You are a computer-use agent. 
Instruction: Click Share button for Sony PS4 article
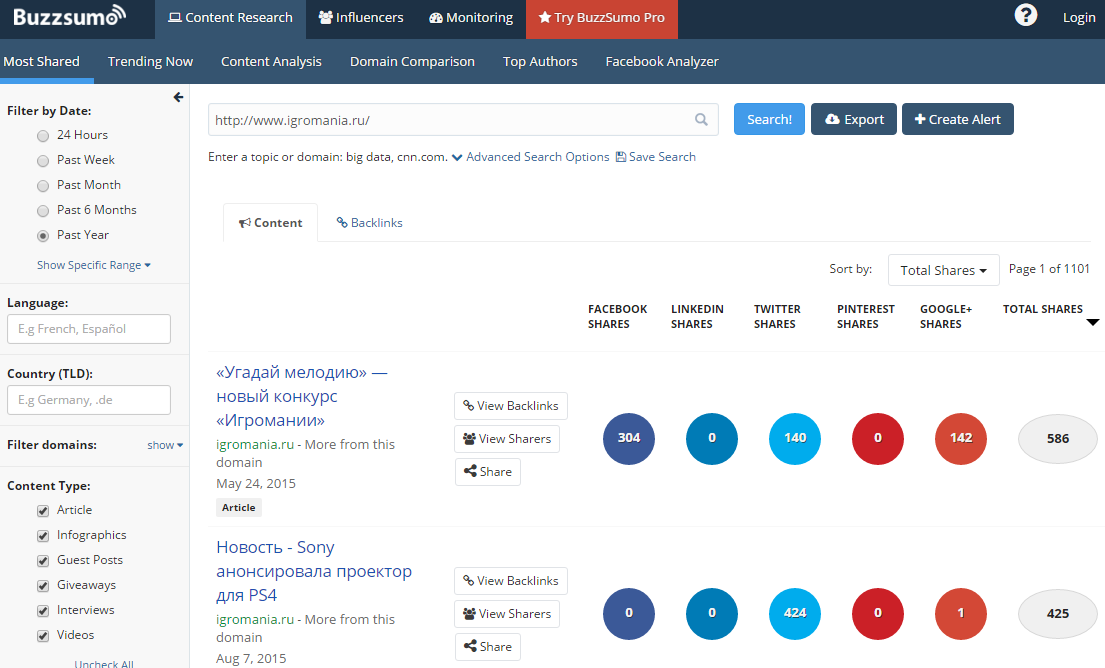(x=488, y=647)
